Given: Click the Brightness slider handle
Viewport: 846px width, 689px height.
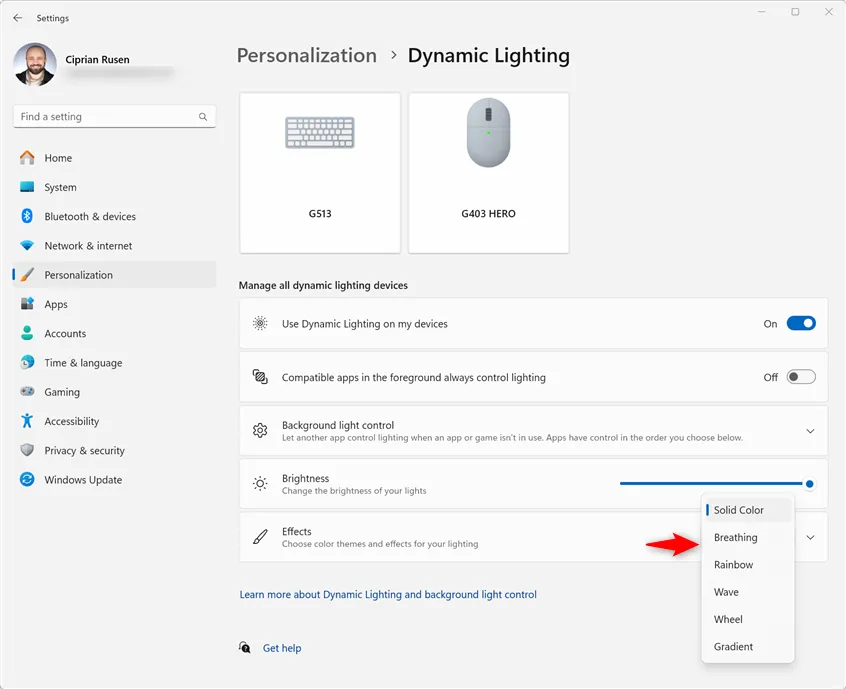Looking at the screenshot, I should click(x=809, y=484).
